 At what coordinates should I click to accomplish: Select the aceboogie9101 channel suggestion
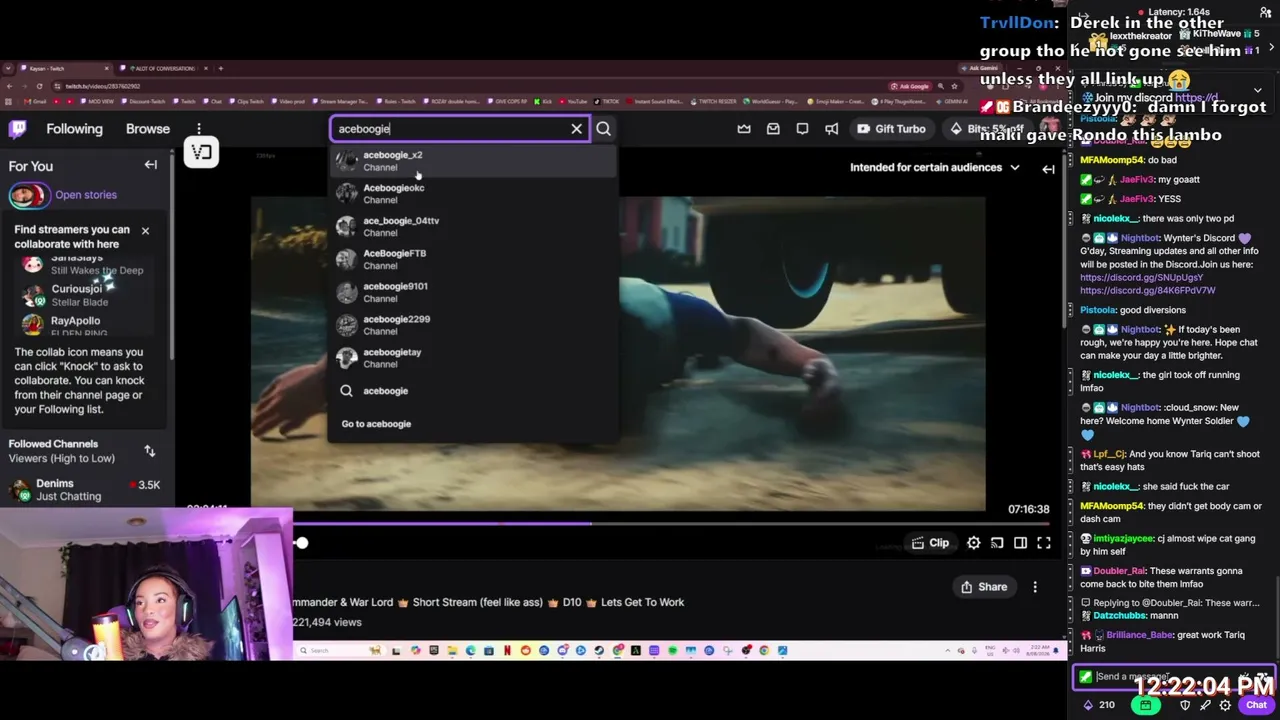(473, 292)
